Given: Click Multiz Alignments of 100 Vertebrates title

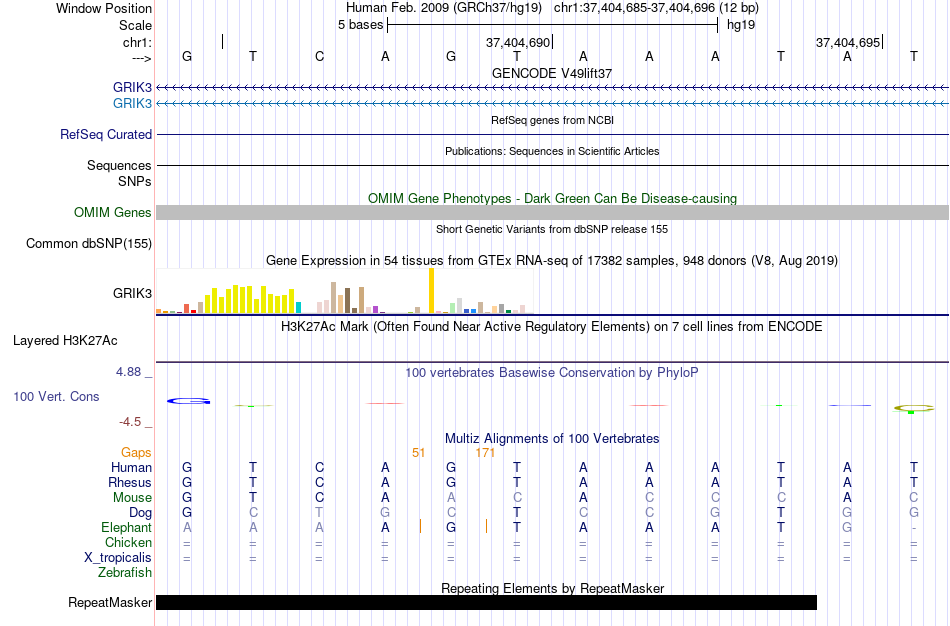Looking at the screenshot, I should tap(552, 438).
